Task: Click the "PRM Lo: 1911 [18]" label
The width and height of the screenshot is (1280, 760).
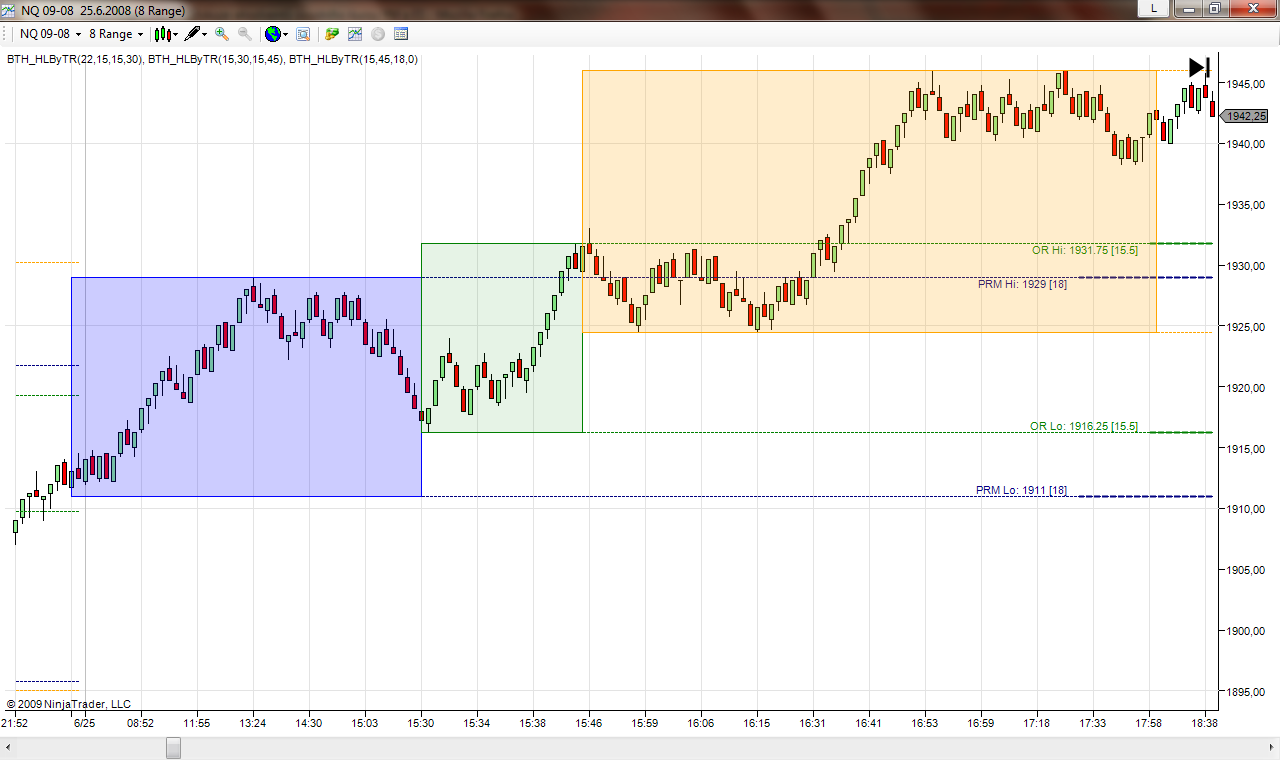Action: tap(1022, 490)
